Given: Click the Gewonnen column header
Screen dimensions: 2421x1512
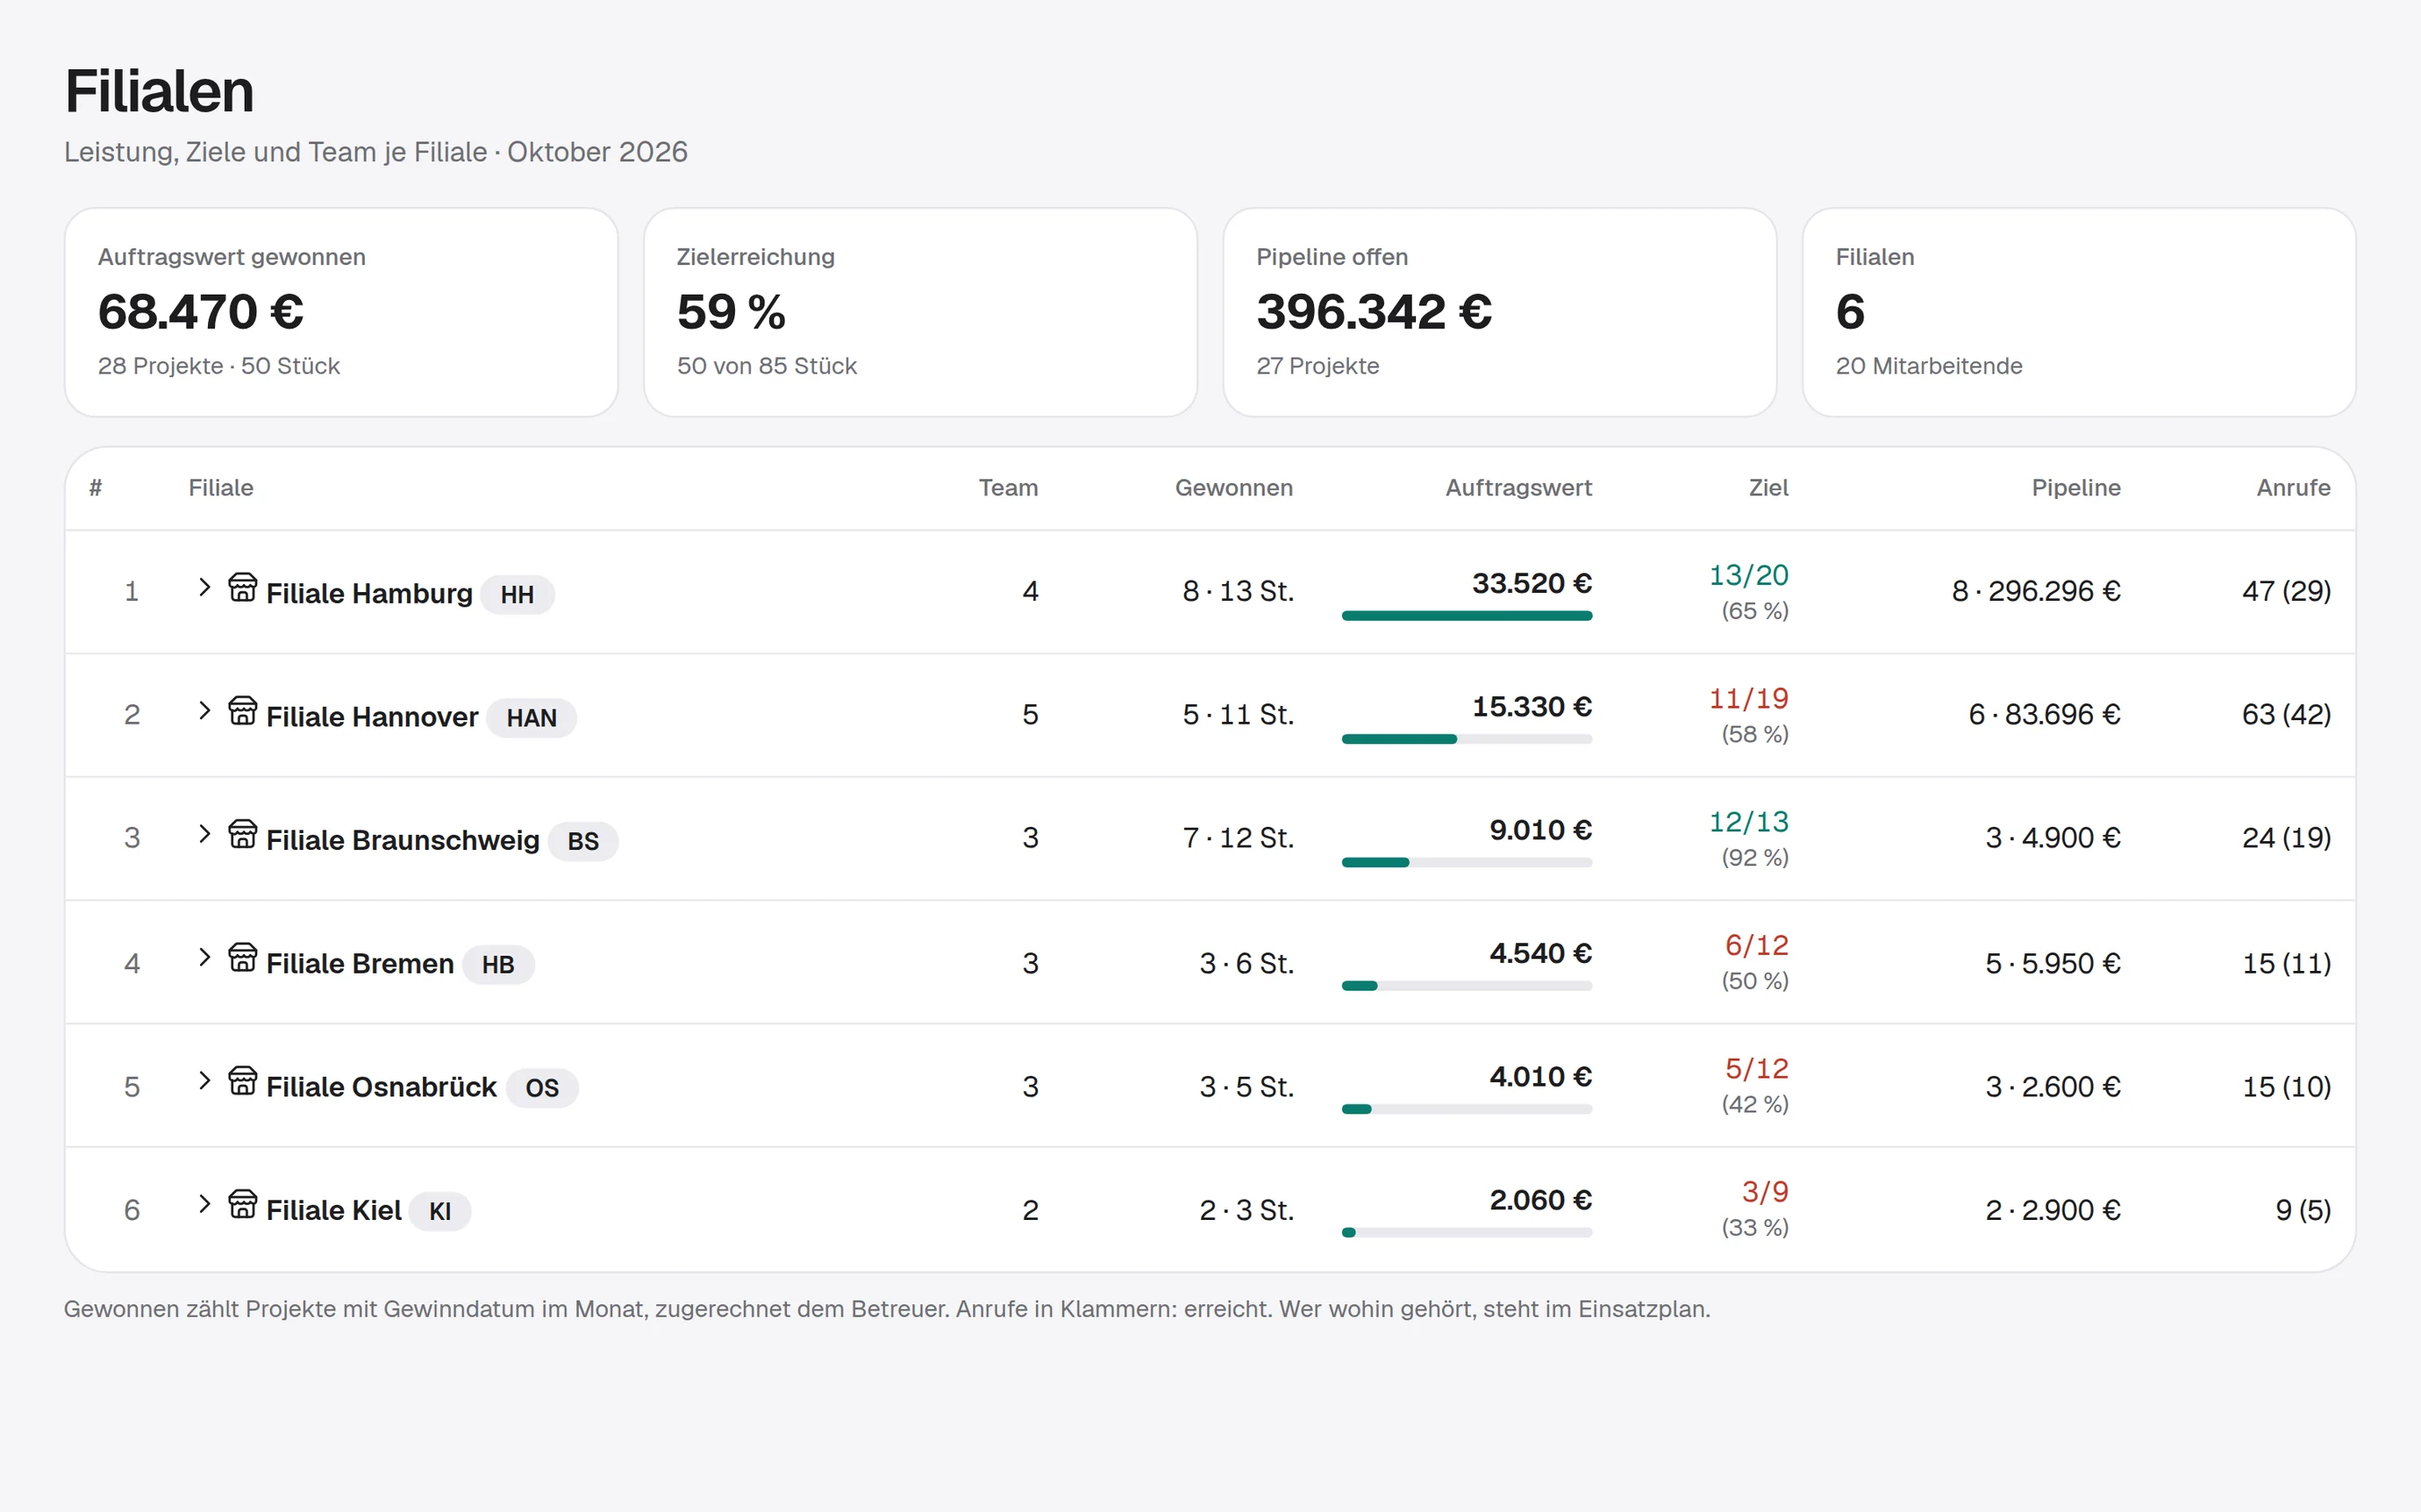Looking at the screenshot, I should pos(1233,488).
